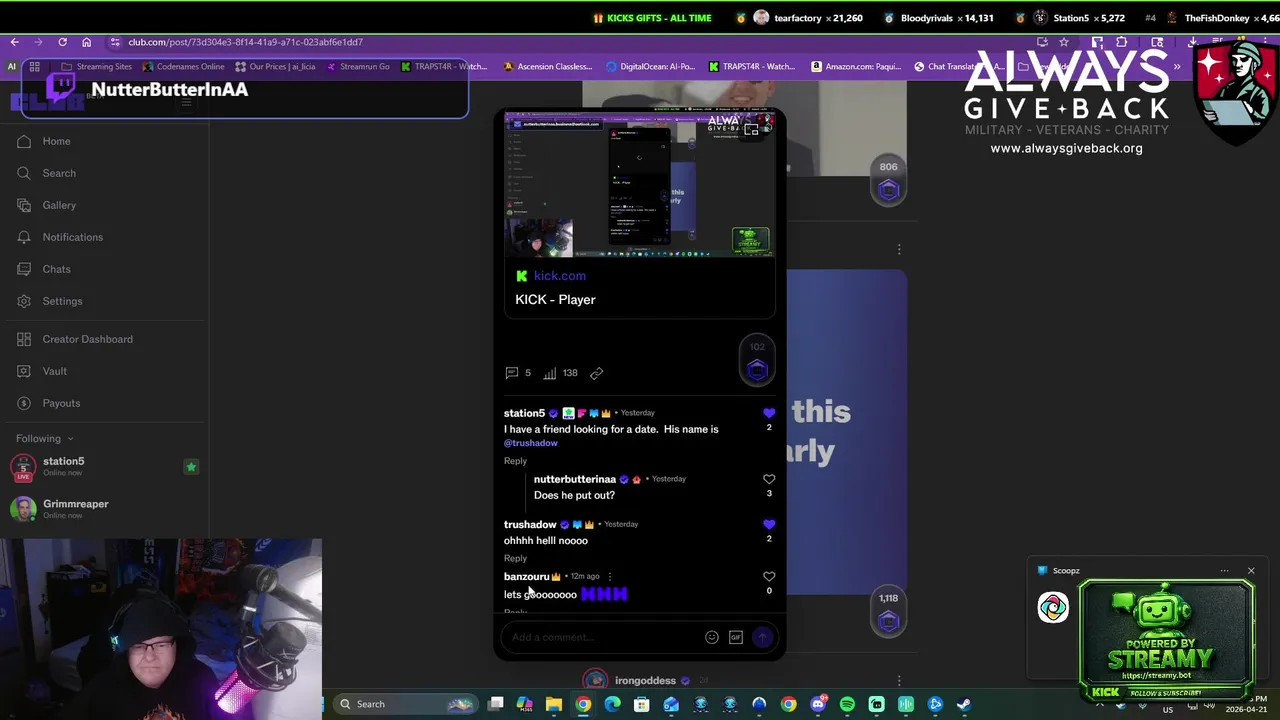Open the Codenames Online bookmark
Viewport: 1280px width, 720px height.
(184, 66)
